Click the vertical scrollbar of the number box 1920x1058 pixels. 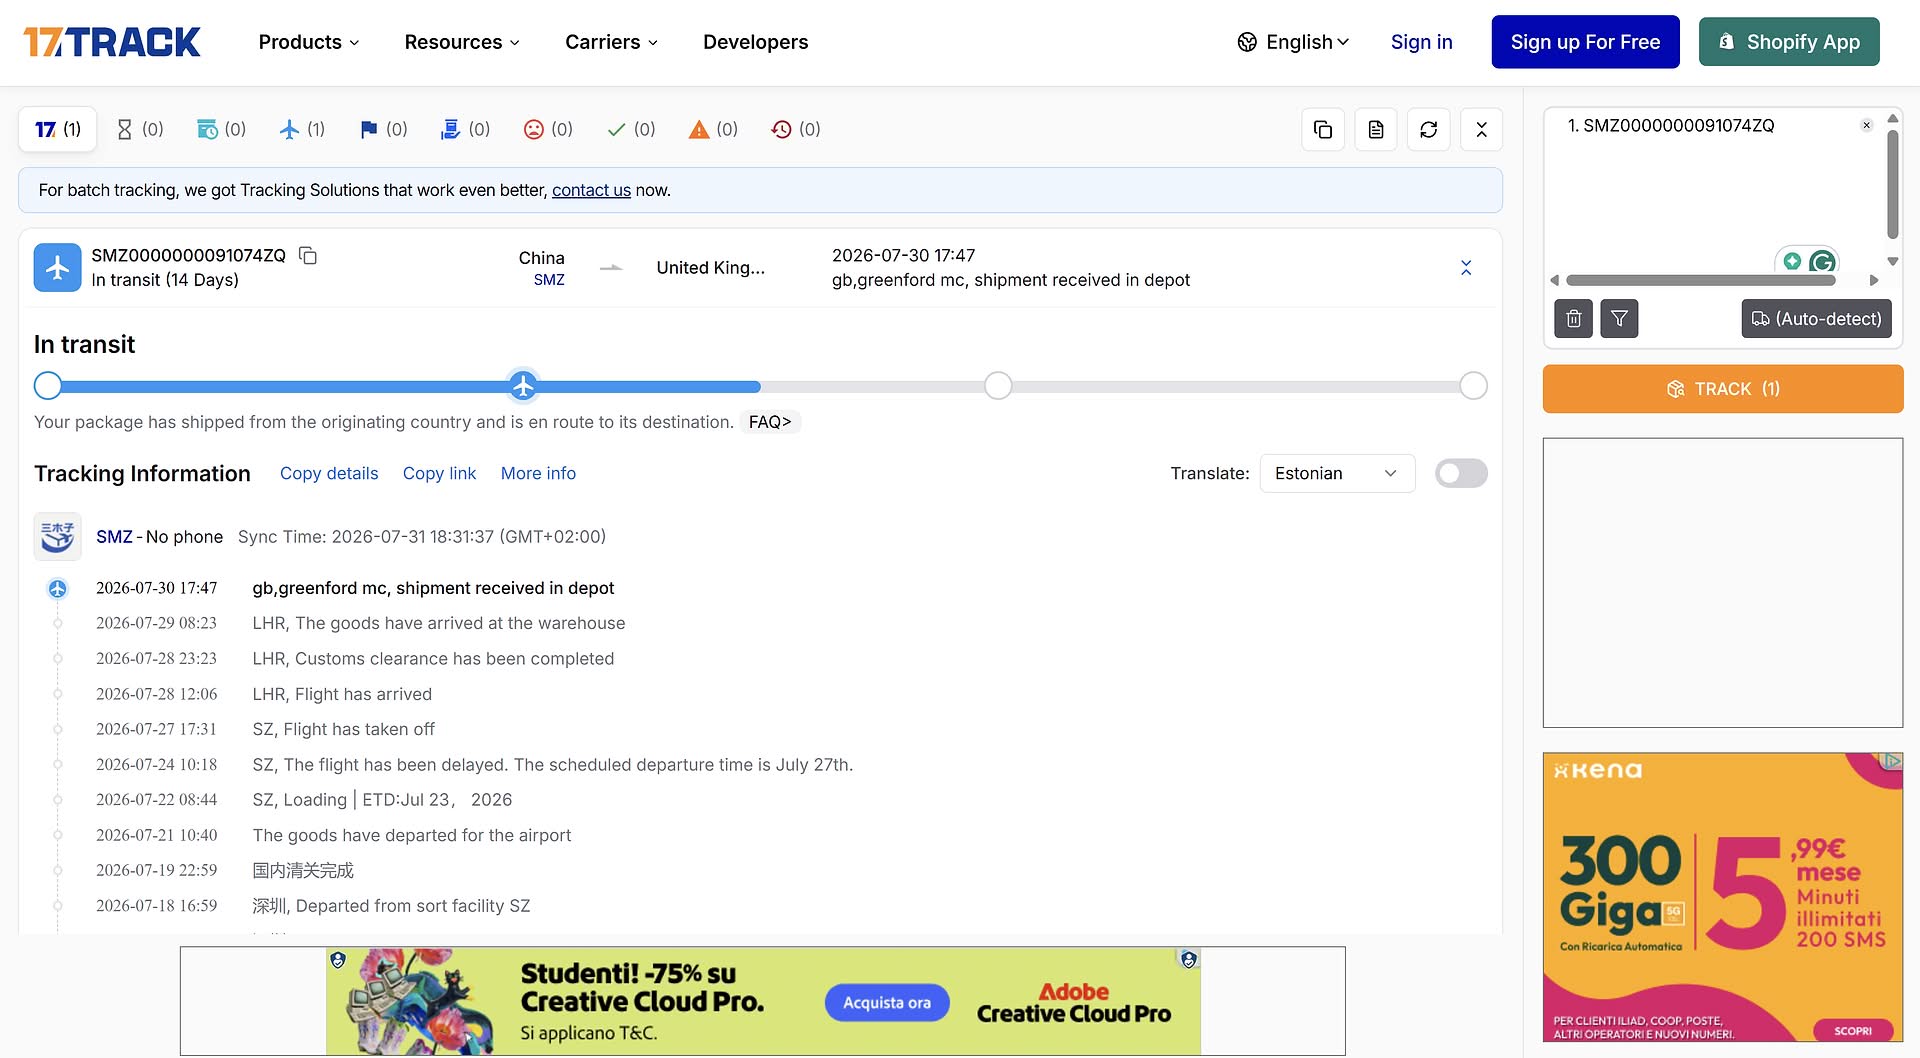point(1892,185)
